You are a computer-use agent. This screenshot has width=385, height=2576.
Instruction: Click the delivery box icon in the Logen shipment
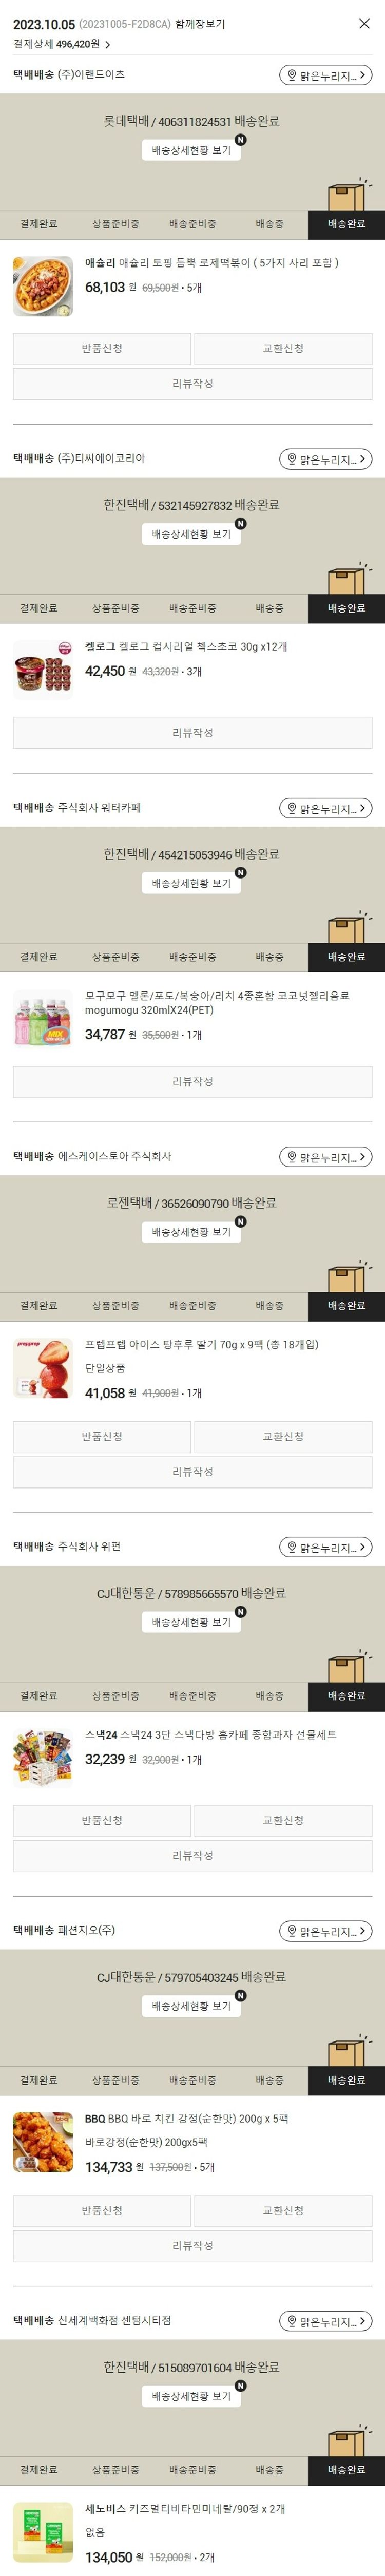(x=347, y=1276)
